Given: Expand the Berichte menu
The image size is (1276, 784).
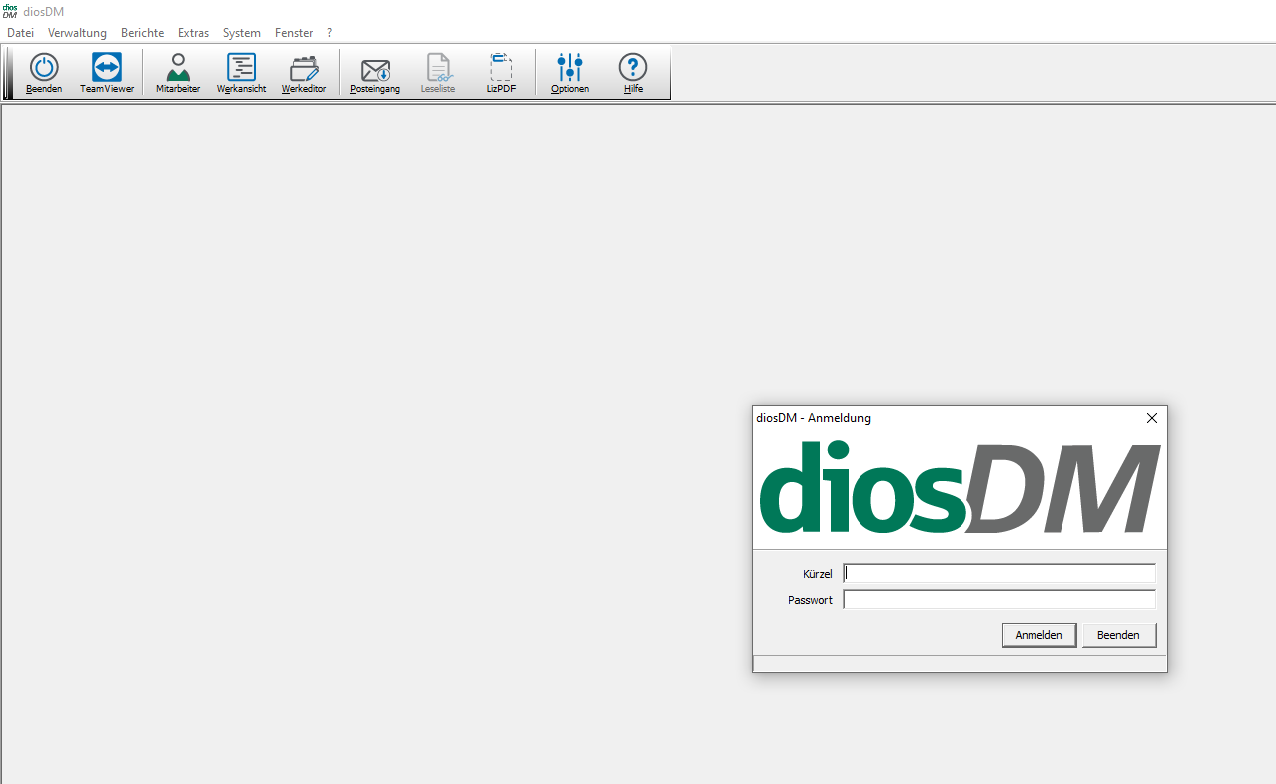Looking at the screenshot, I should [x=142, y=33].
